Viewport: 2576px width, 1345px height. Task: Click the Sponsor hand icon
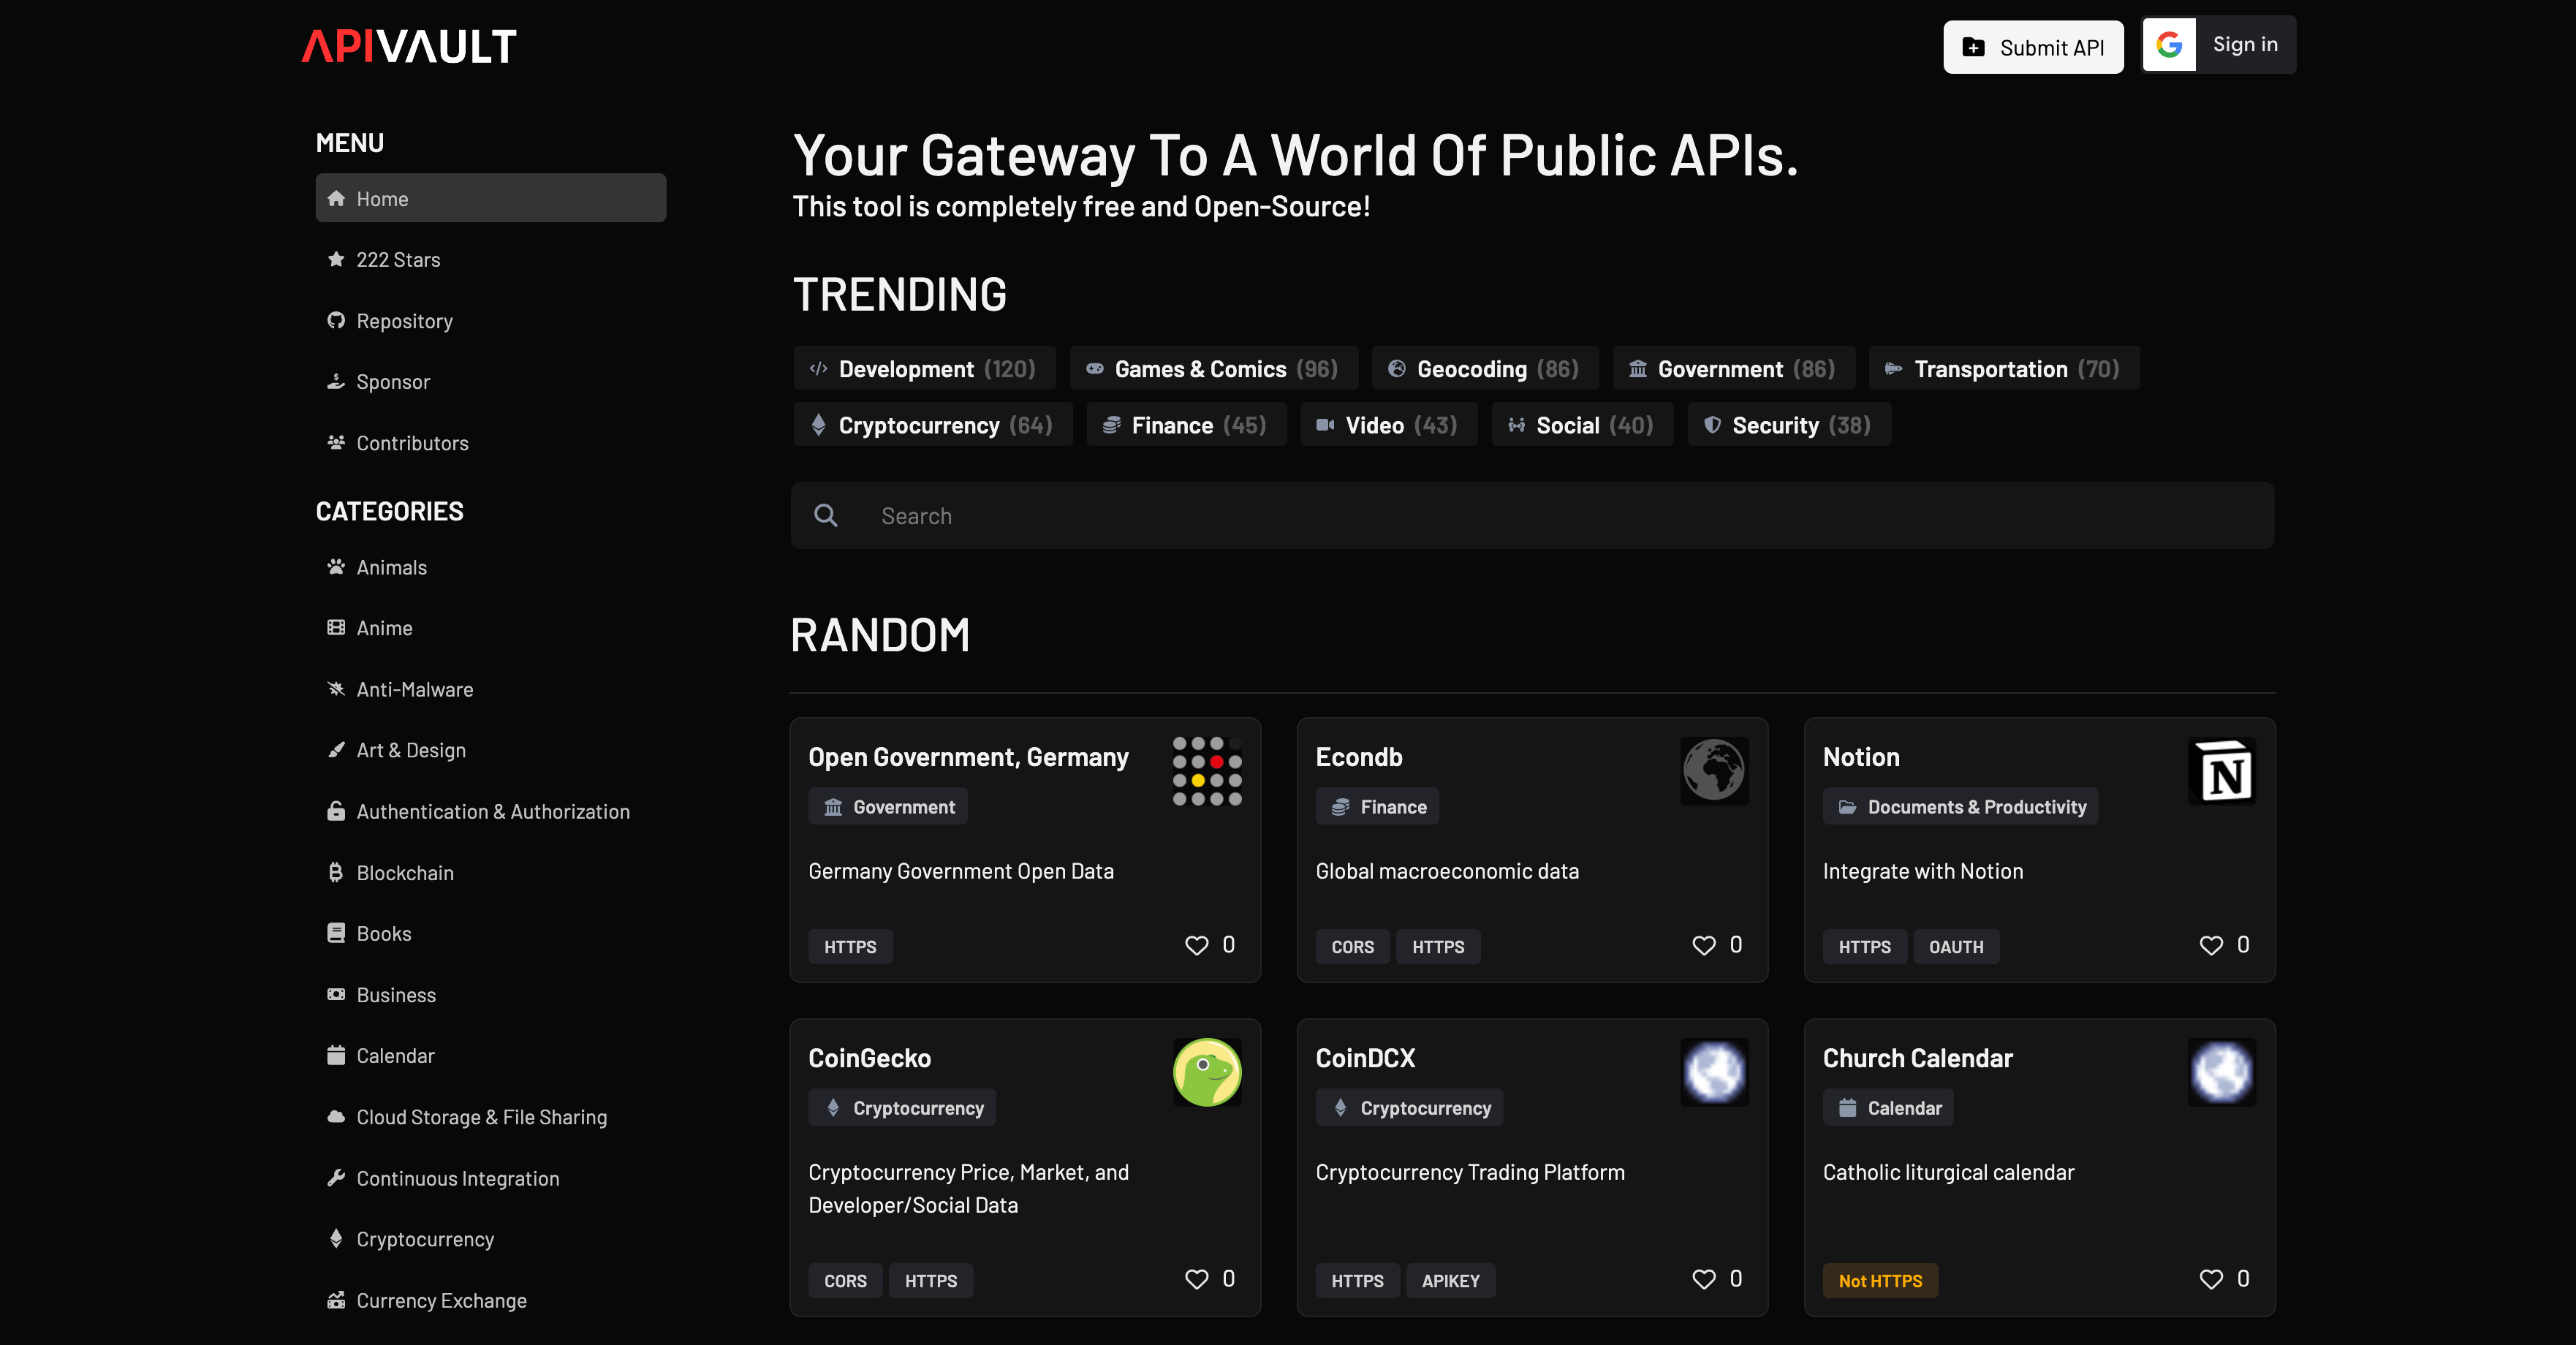(336, 381)
